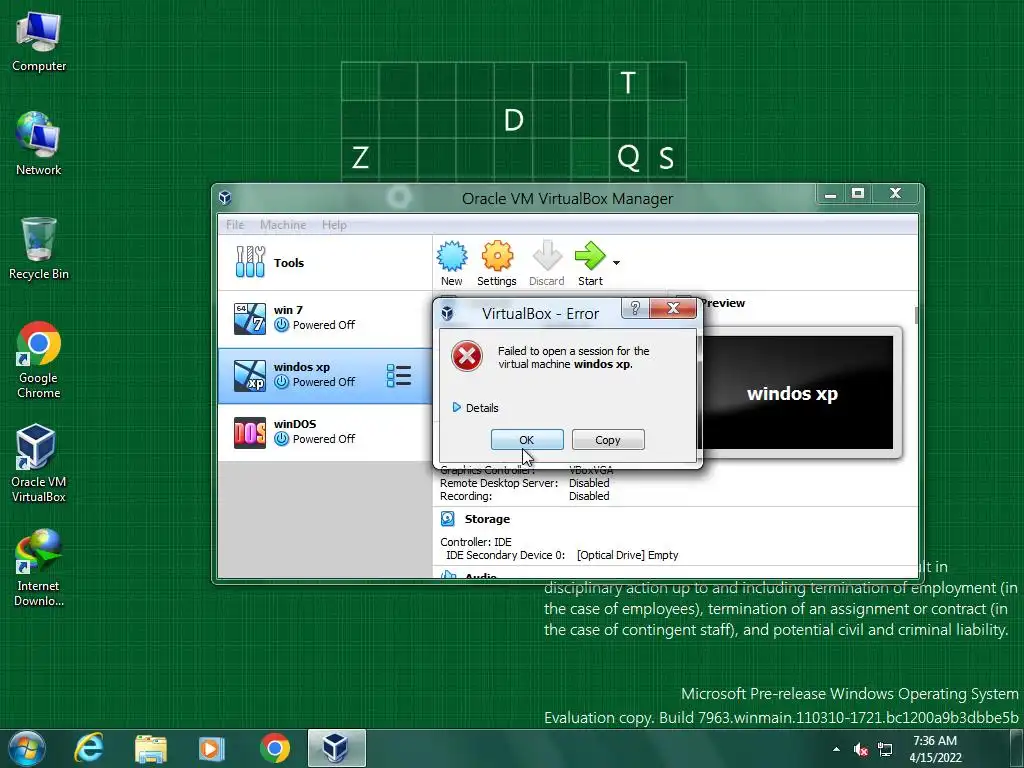Open the Network desktop icon
Screen dimensions: 1024x768
(x=39, y=144)
